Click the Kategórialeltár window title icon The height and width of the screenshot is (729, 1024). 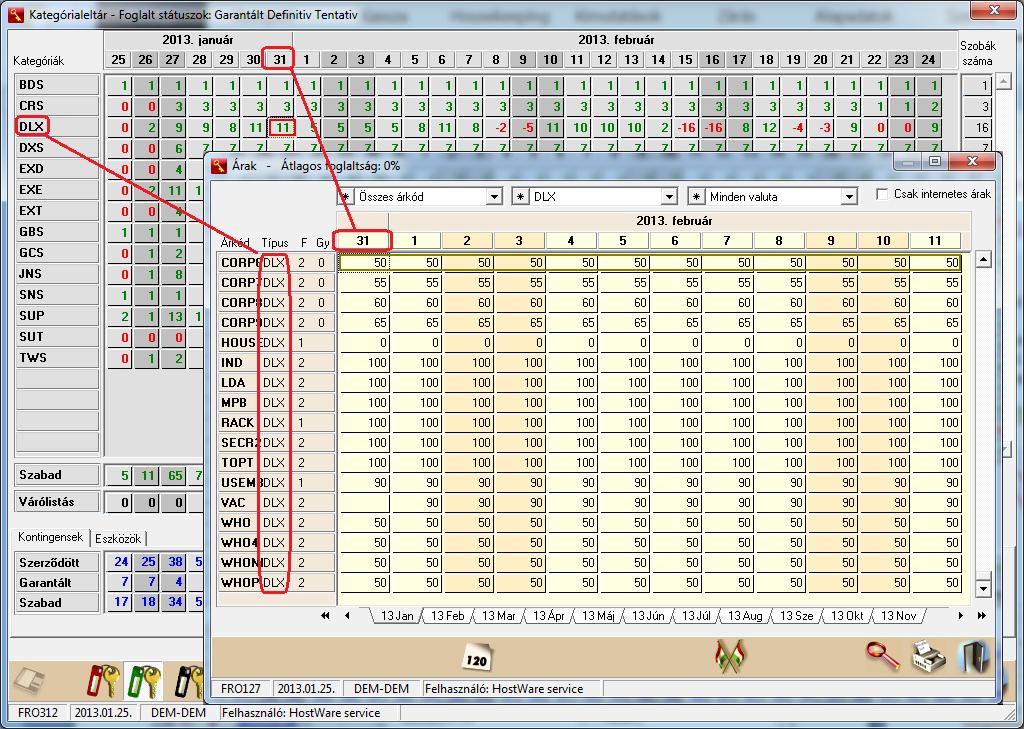(x=16, y=14)
